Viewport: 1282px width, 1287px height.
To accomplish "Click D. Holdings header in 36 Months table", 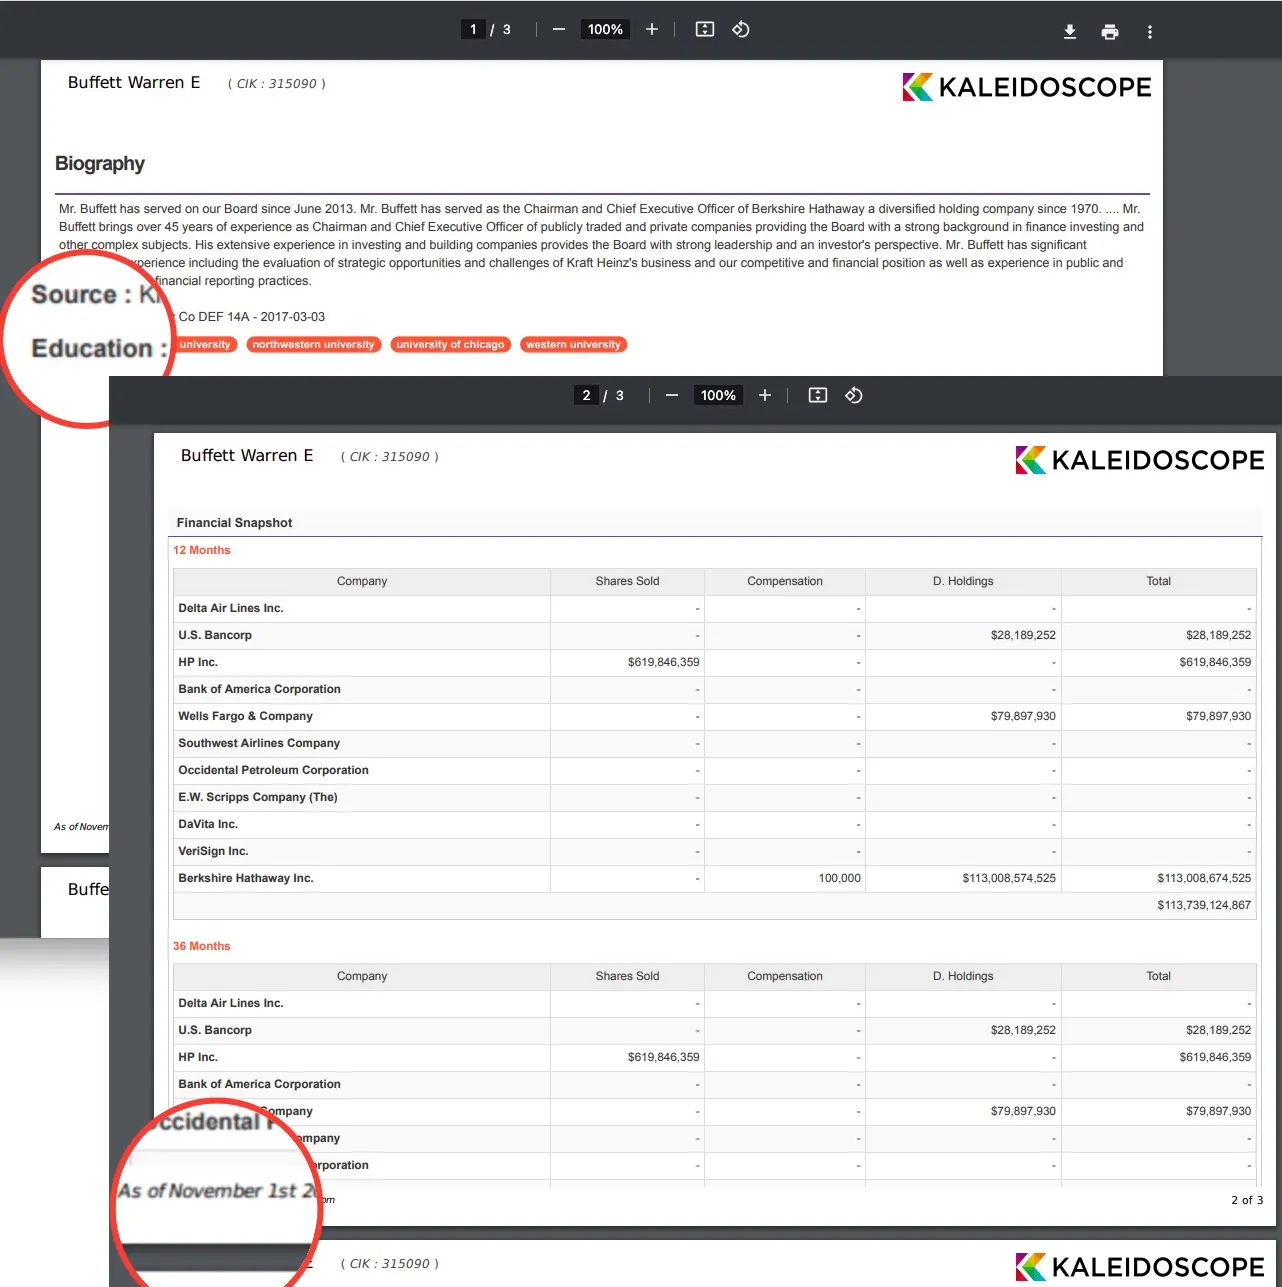I will coord(963,977).
